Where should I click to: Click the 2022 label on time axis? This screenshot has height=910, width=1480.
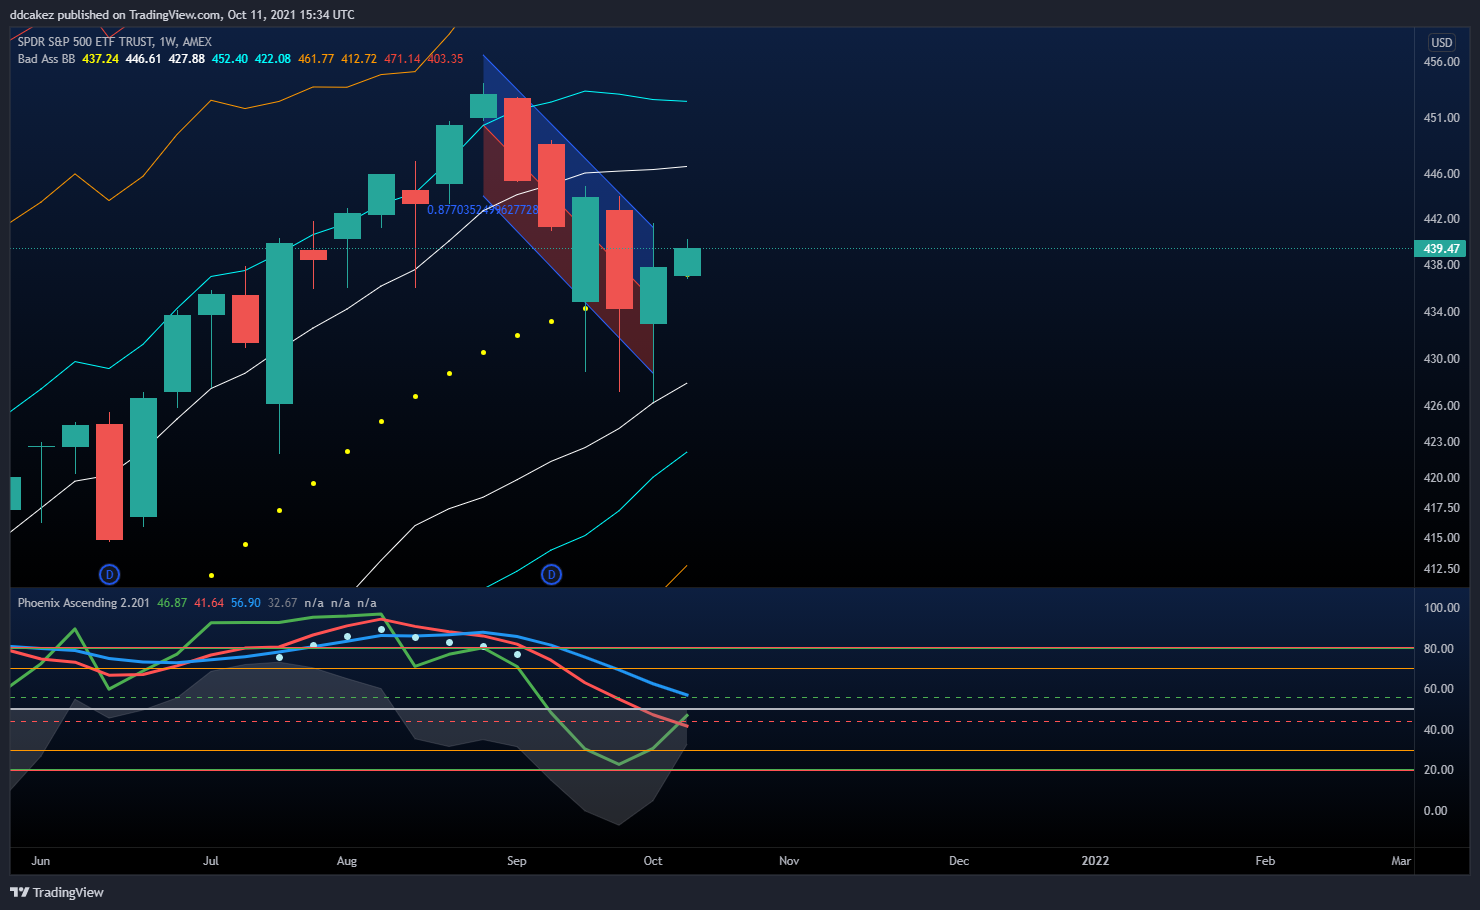[x=1095, y=861]
